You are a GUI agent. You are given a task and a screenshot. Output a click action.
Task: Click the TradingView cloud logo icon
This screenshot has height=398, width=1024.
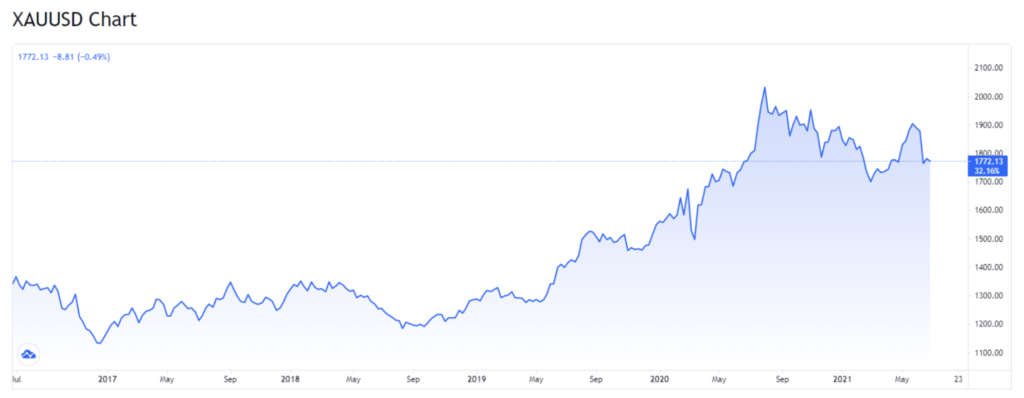coord(29,354)
